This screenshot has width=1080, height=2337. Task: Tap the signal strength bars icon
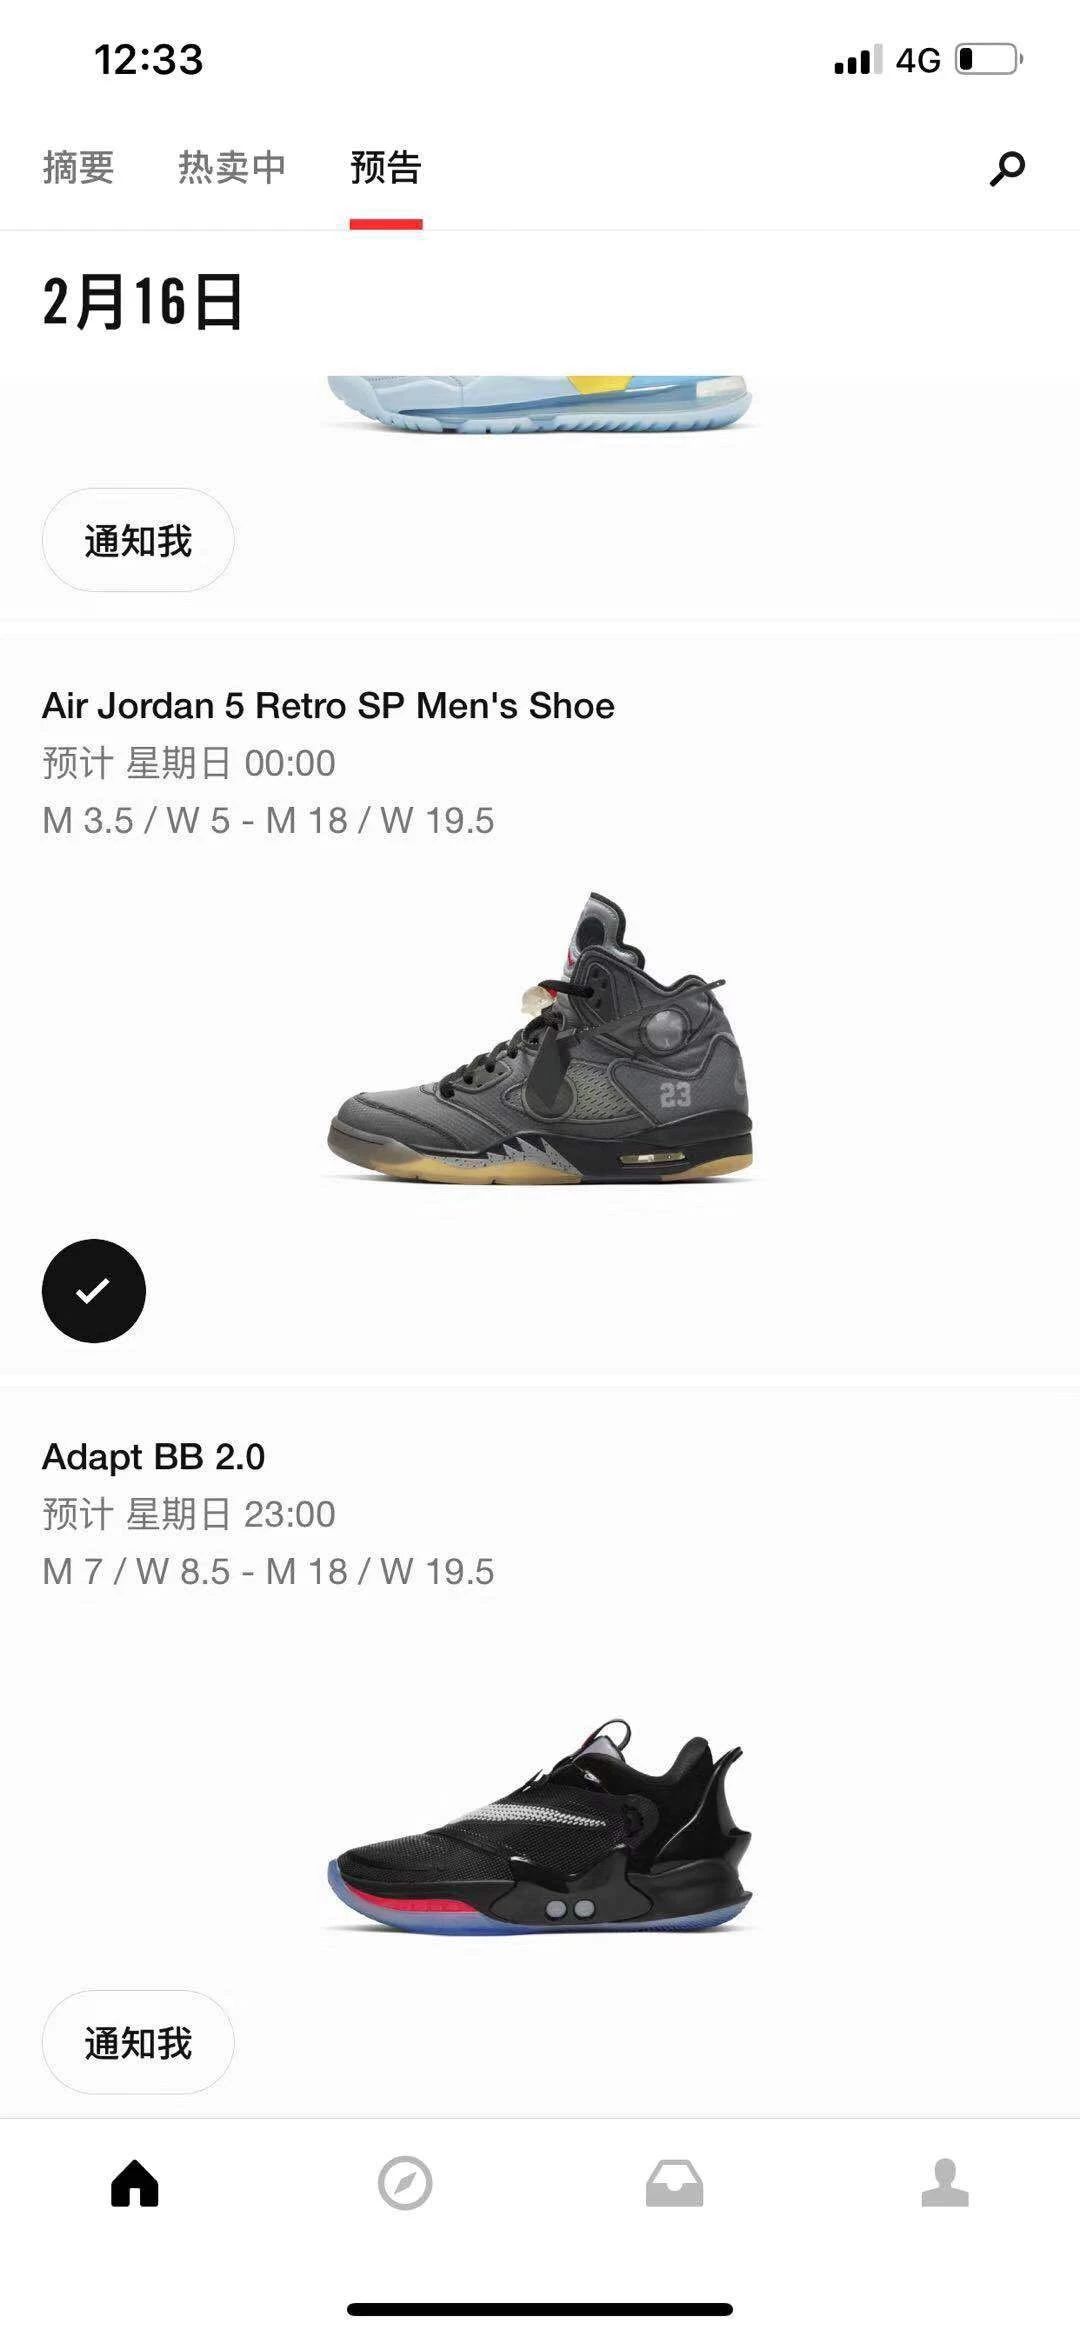point(858,60)
